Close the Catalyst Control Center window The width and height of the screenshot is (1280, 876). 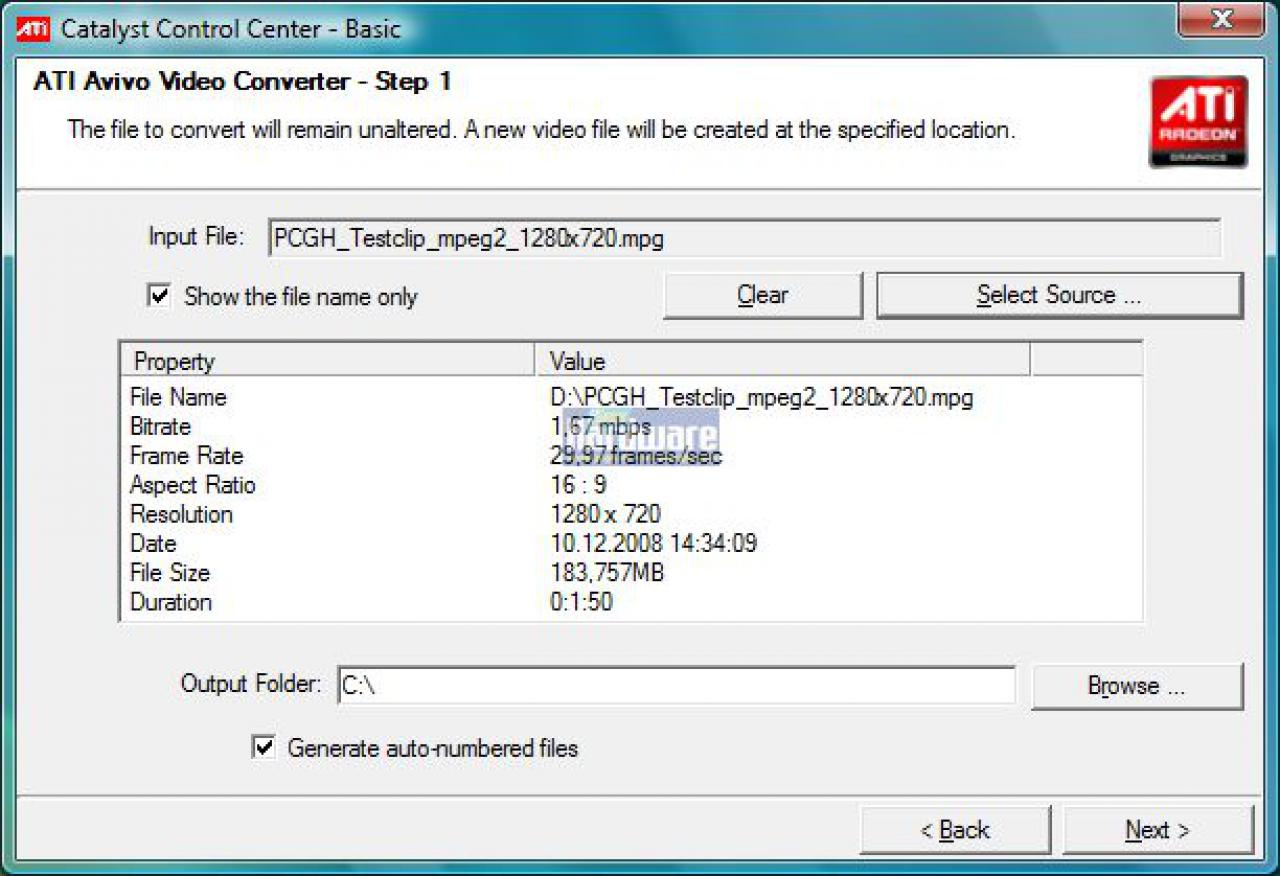tap(1221, 19)
